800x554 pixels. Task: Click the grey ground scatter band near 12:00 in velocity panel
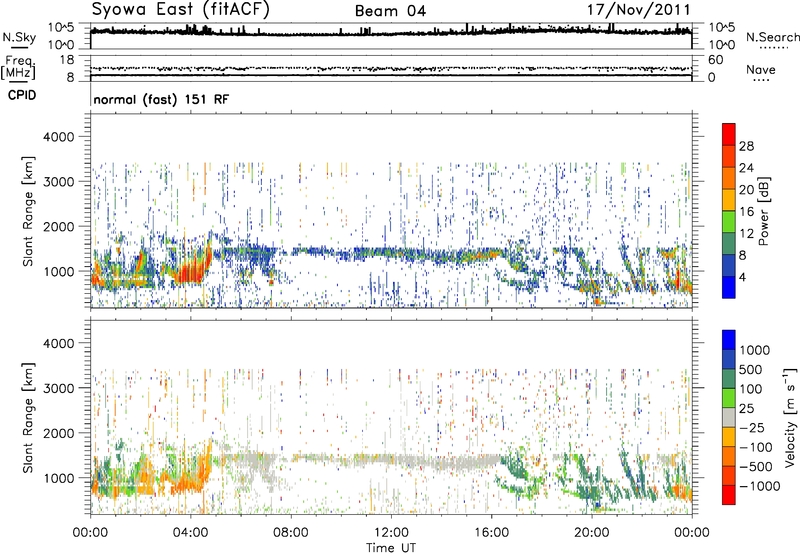coord(391,460)
